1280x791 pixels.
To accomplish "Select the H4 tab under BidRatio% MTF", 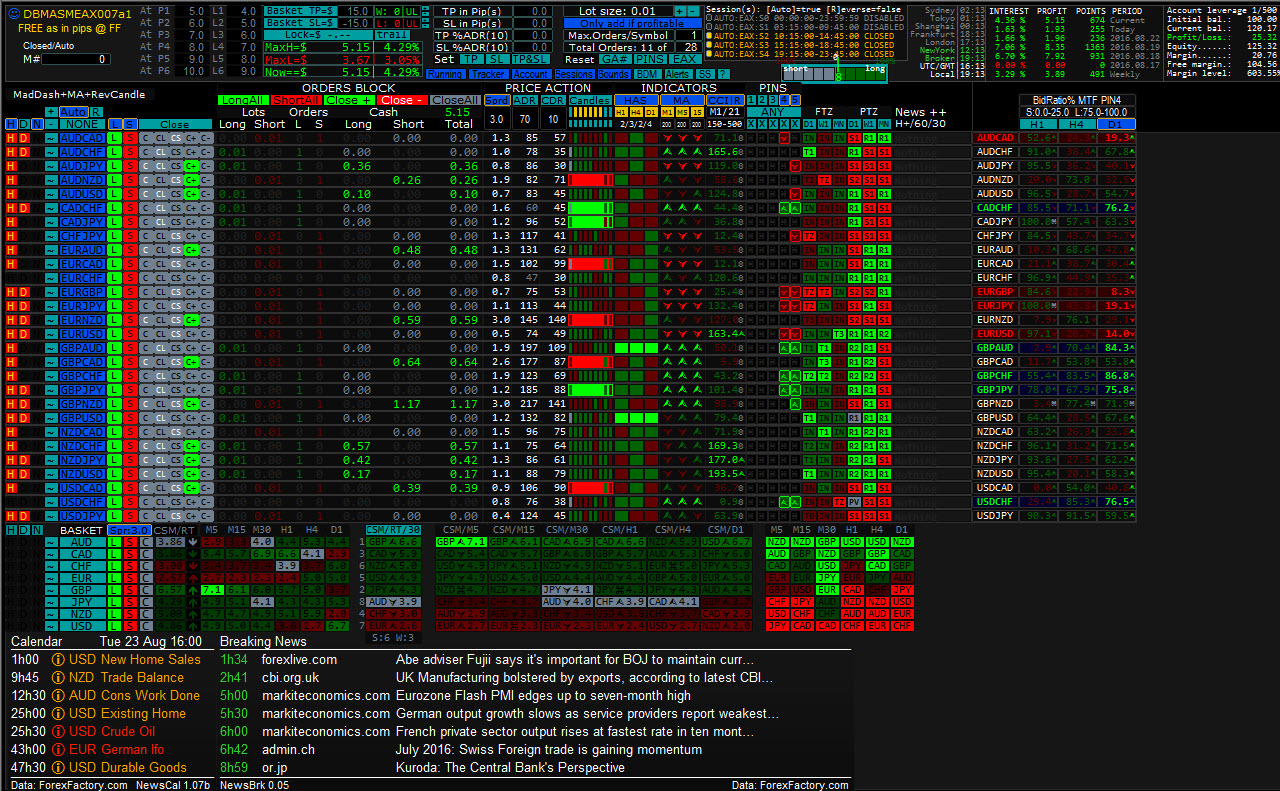I will 1075,124.
